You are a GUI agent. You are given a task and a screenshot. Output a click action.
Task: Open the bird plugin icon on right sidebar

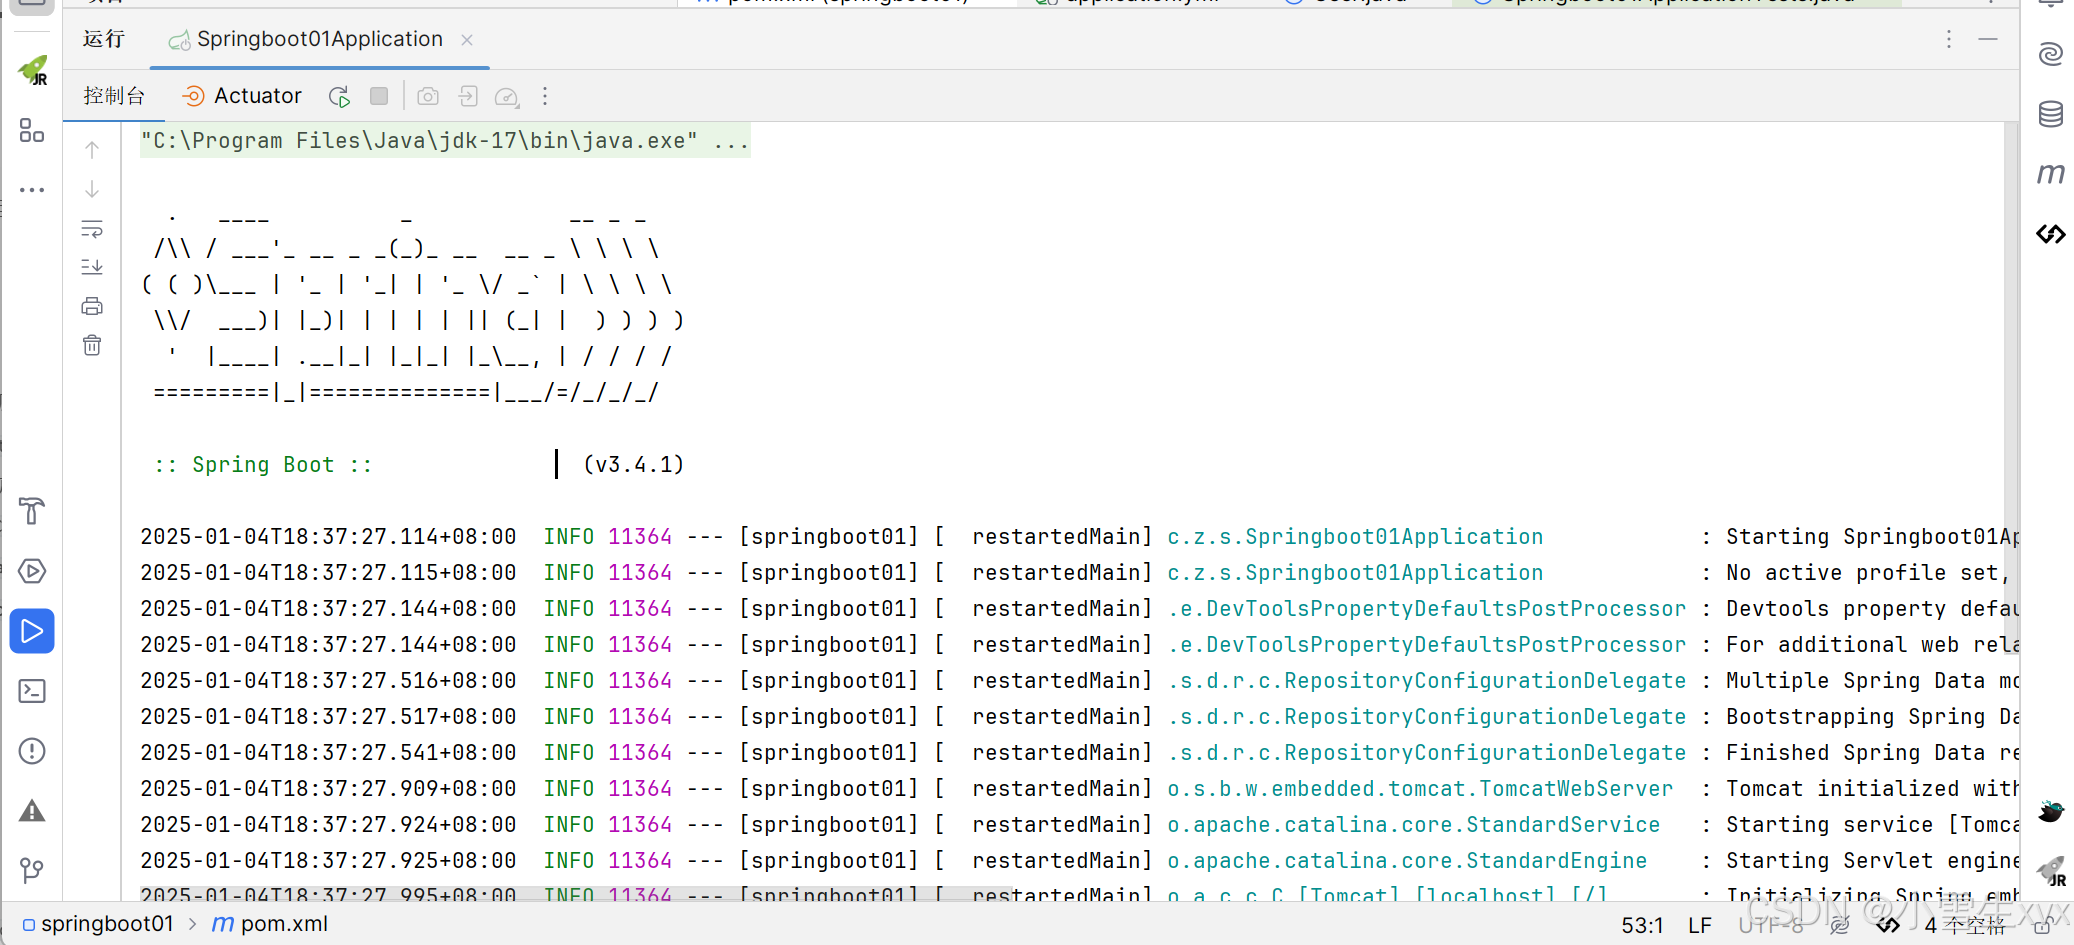[2051, 811]
